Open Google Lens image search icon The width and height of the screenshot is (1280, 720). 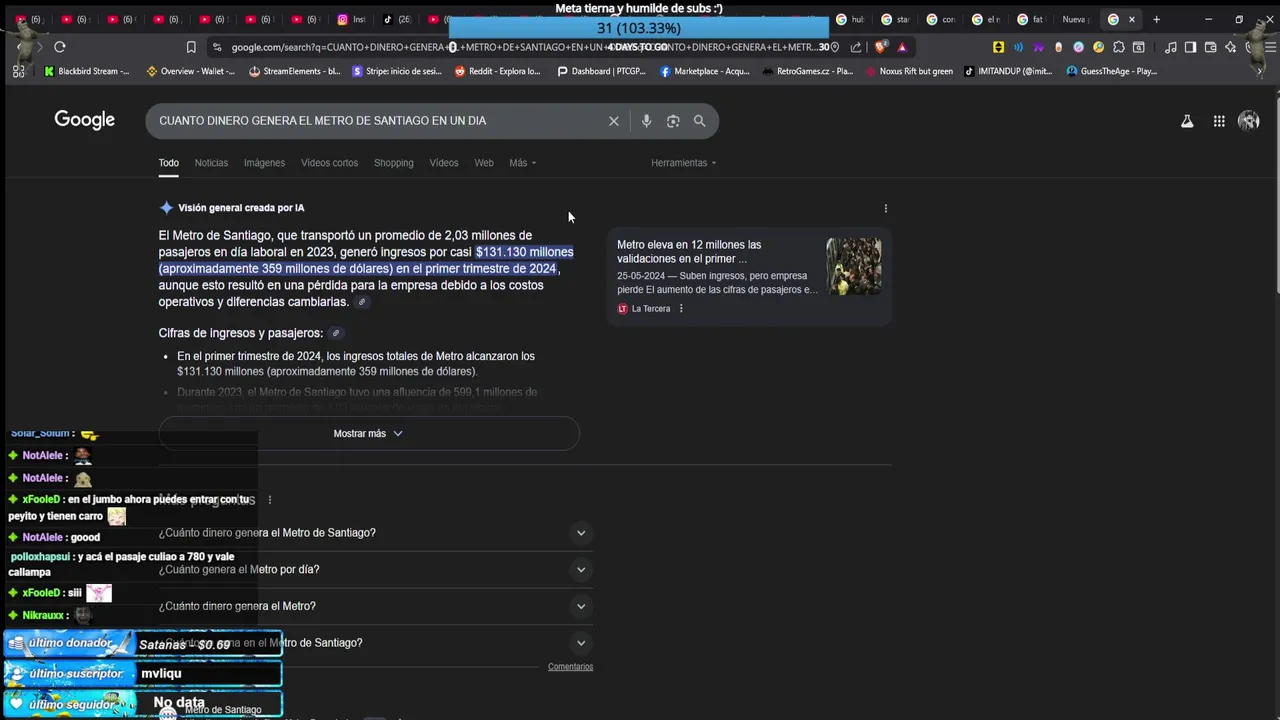[x=673, y=121]
